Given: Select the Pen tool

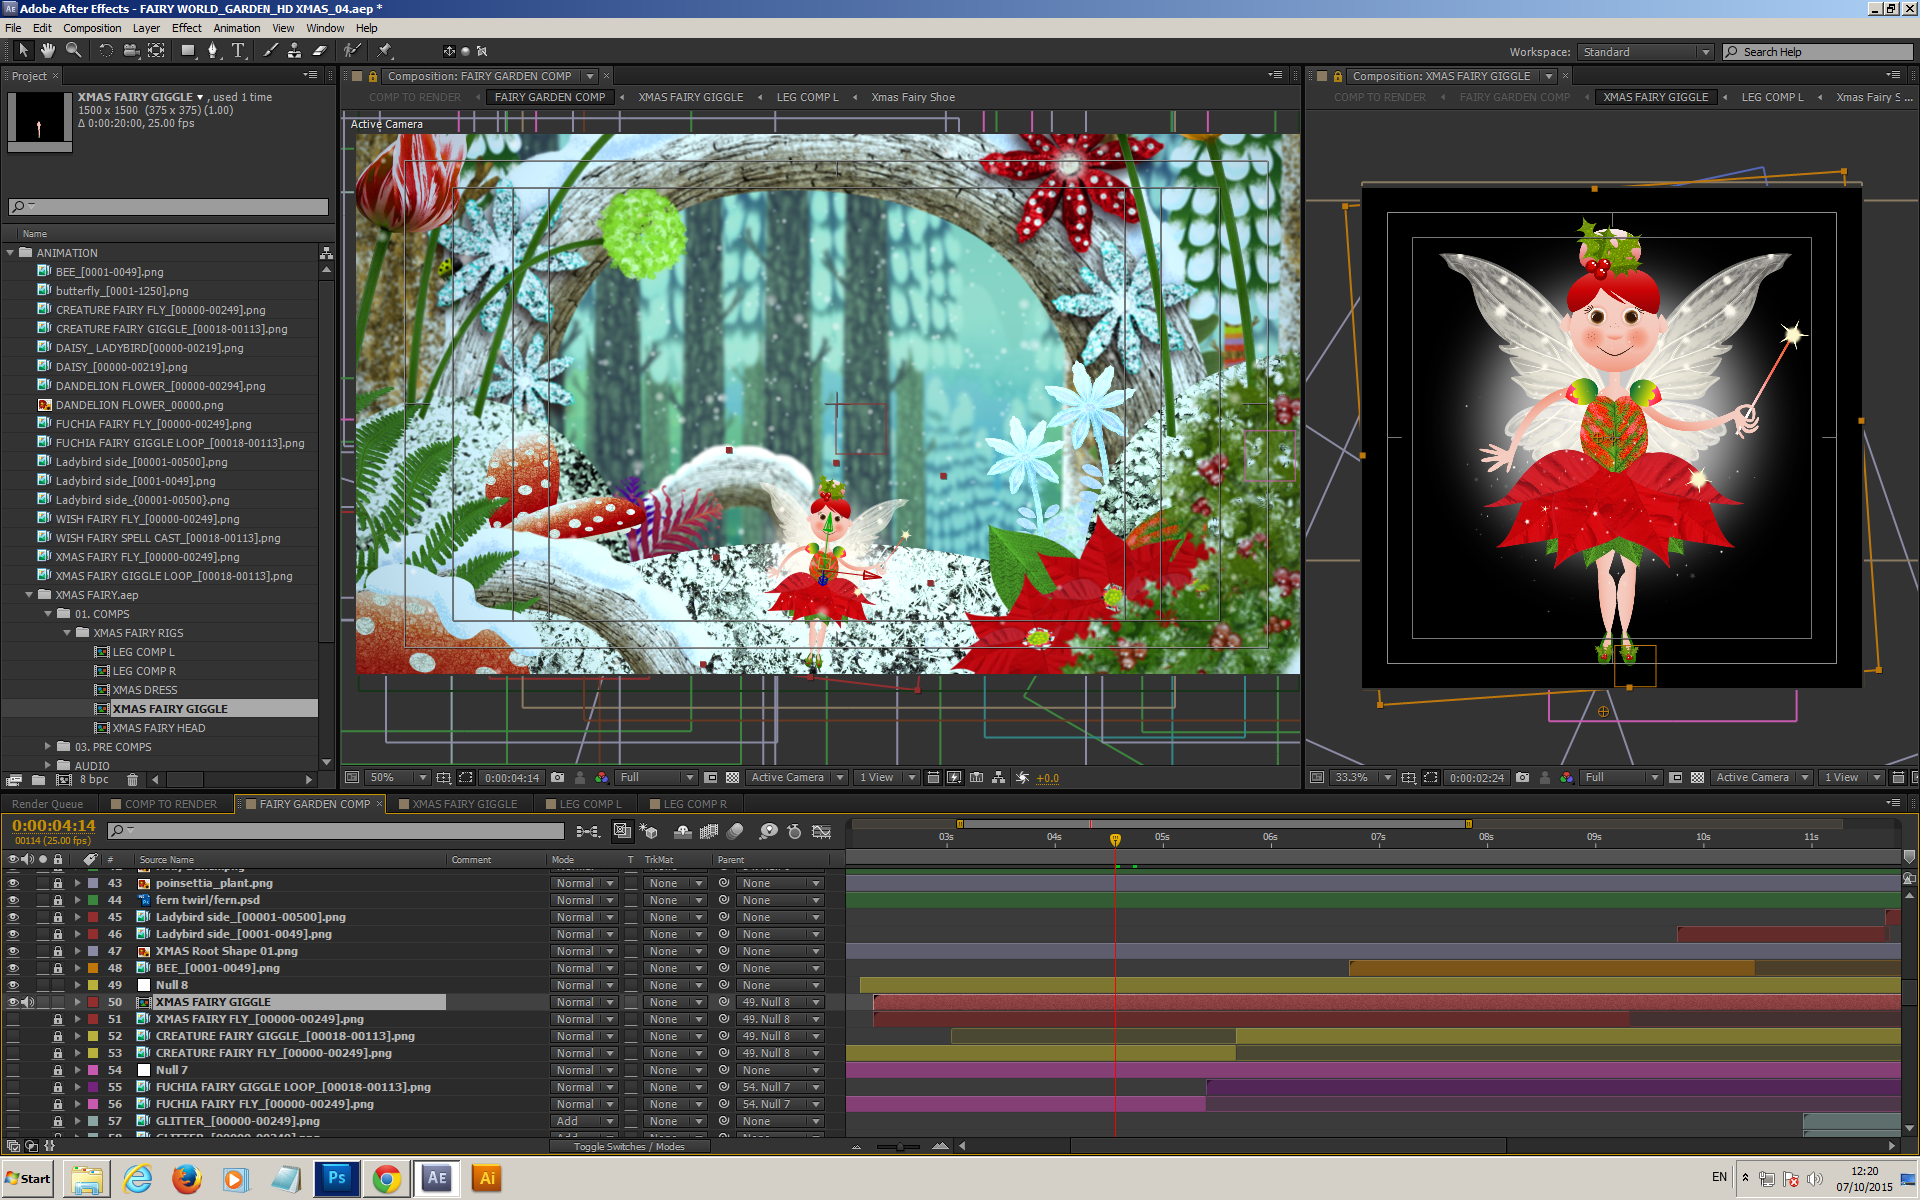Looking at the screenshot, I should (x=212, y=50).
